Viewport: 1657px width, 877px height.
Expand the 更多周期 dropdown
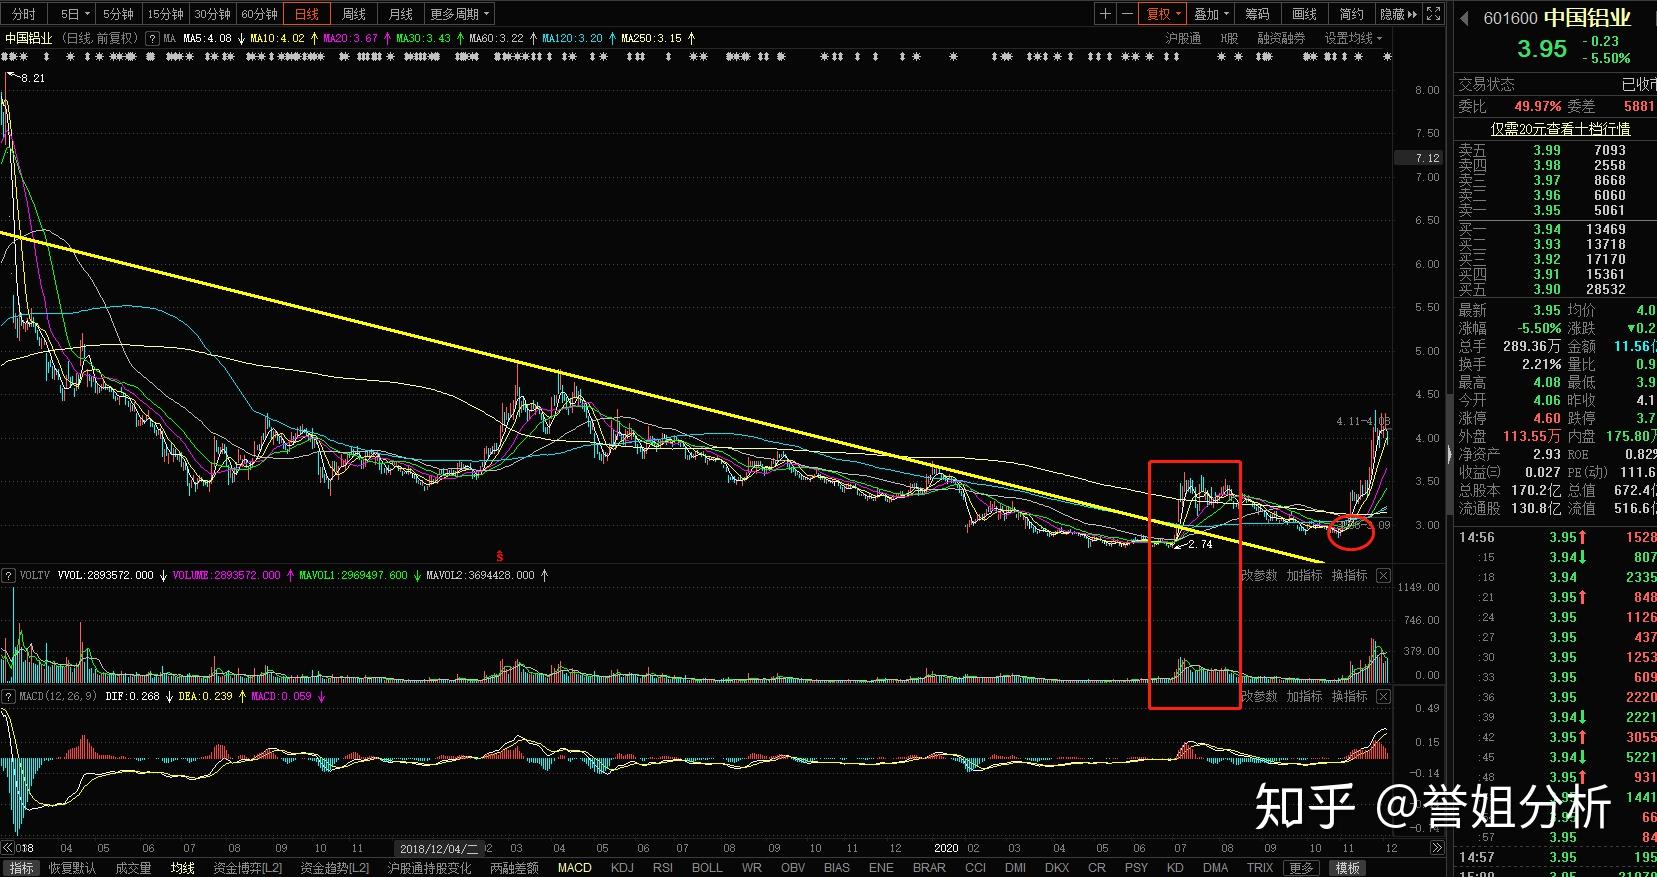pos(460,14)
